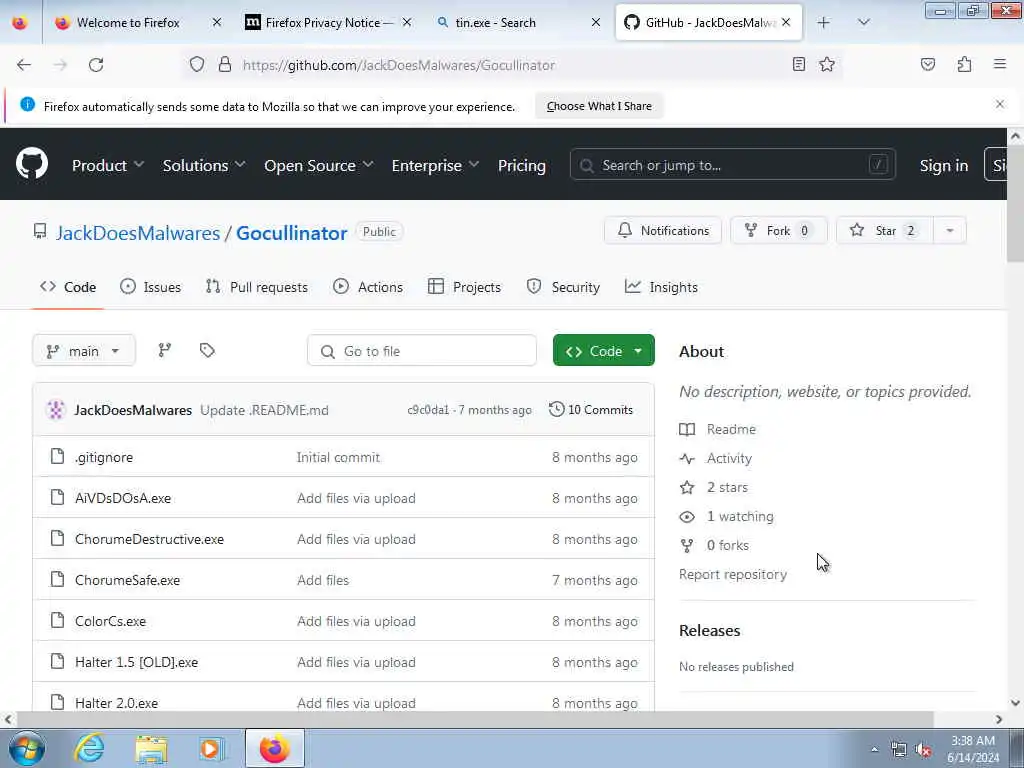Open ChorumeDestructive.exe file
Image resolution: width=1024 pixels, height=768 pixels.
149,539
